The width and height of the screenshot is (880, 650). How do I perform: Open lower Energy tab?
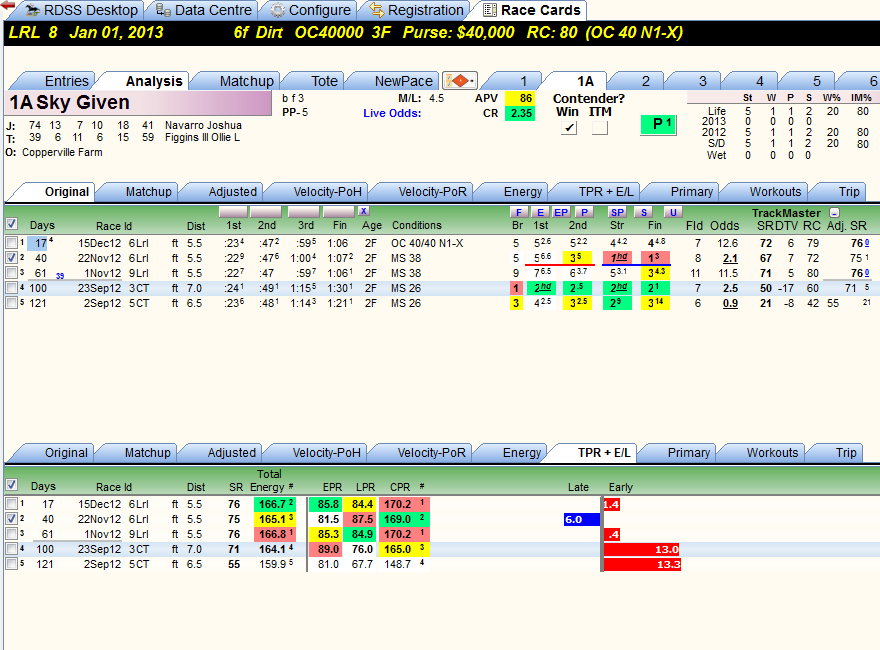514,453
